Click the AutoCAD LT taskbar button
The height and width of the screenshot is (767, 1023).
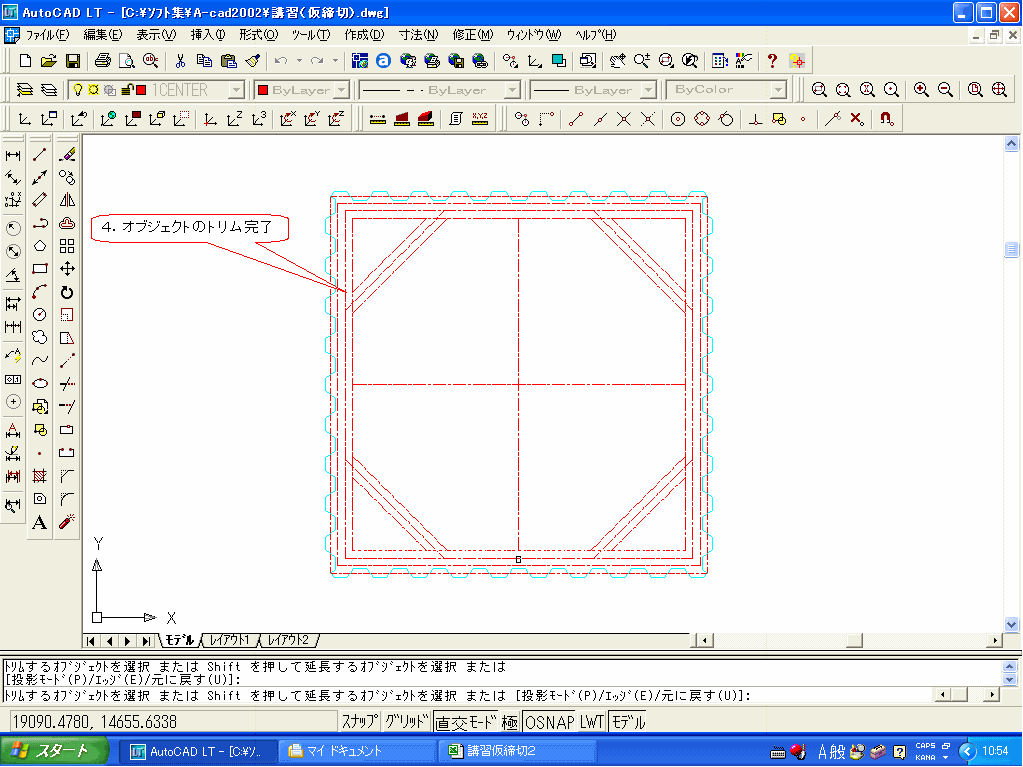(x=198, y=751)
